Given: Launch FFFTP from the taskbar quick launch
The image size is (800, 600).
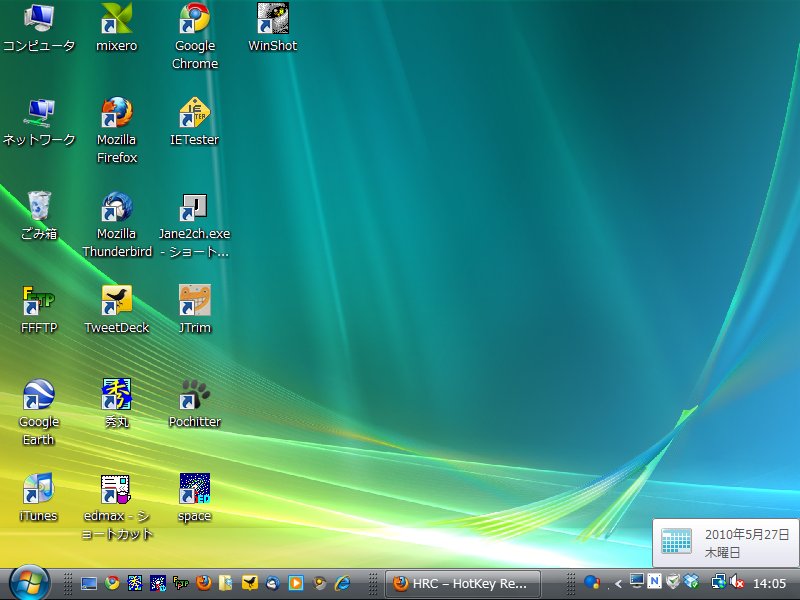Looking at the screenshot, I should 181,583.
